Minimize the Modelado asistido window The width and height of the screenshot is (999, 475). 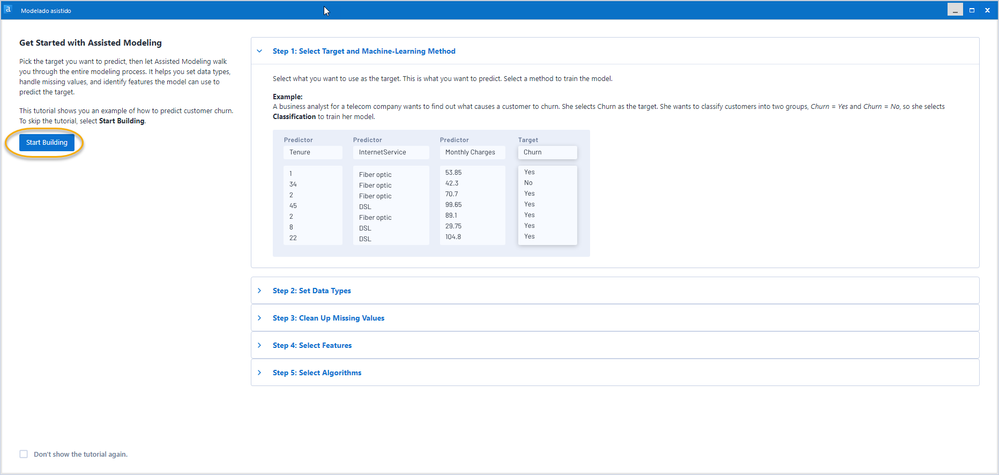click(x=955, y=10)
